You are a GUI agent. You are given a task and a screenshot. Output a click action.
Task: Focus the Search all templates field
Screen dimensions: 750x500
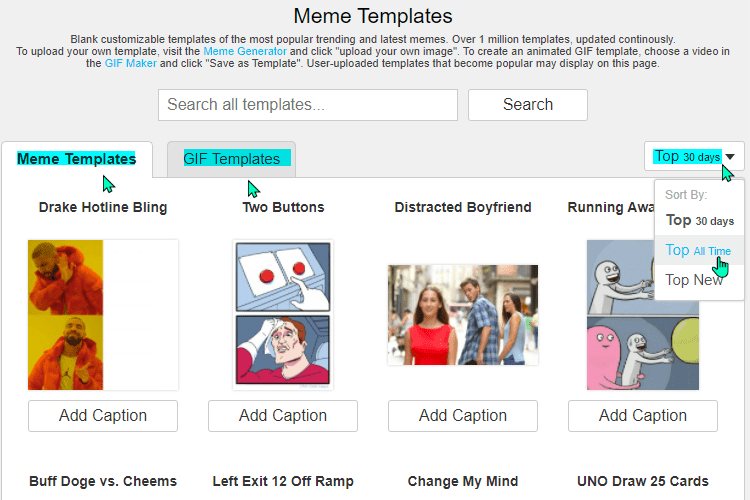[x=308, y=105]
